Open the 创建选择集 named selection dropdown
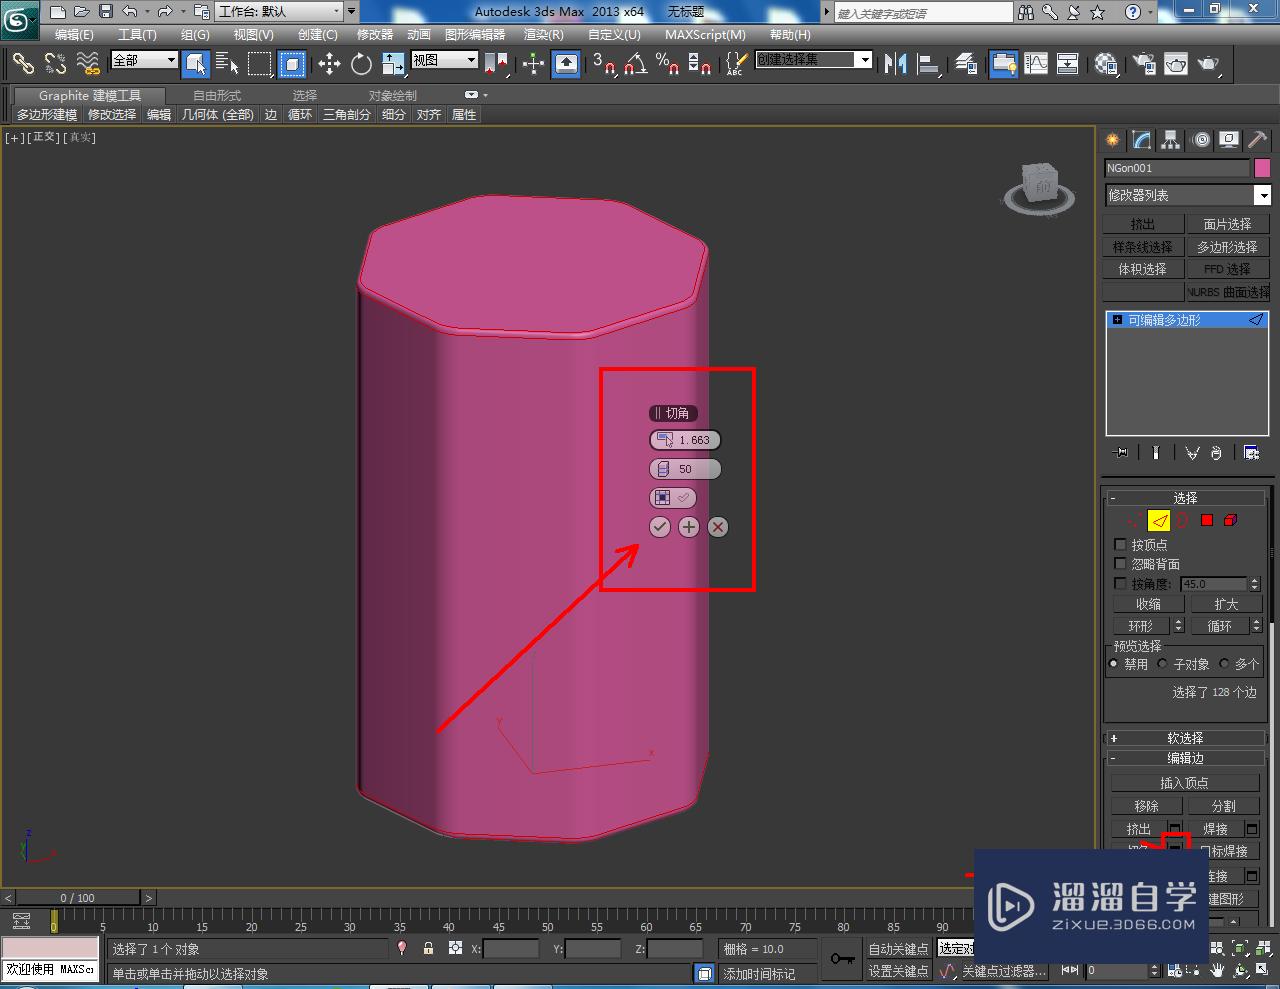Screen dimensions: 1280x989 click(x=813, y=60)
